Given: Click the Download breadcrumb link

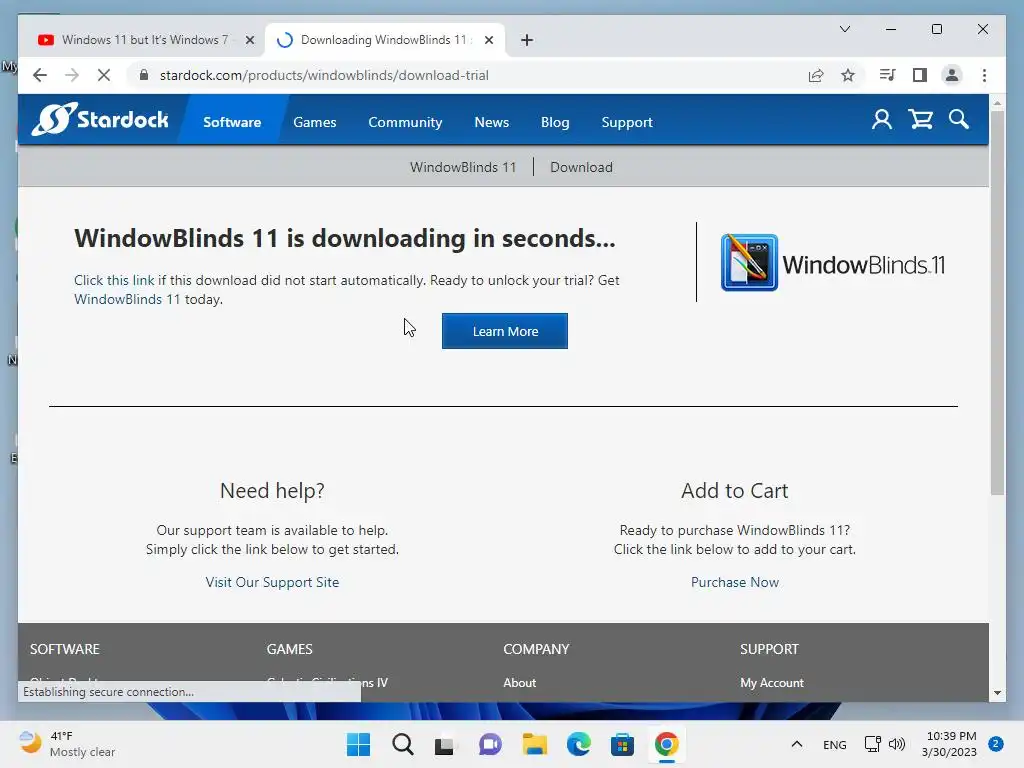Looking at the screenshot, I should 581,167.
